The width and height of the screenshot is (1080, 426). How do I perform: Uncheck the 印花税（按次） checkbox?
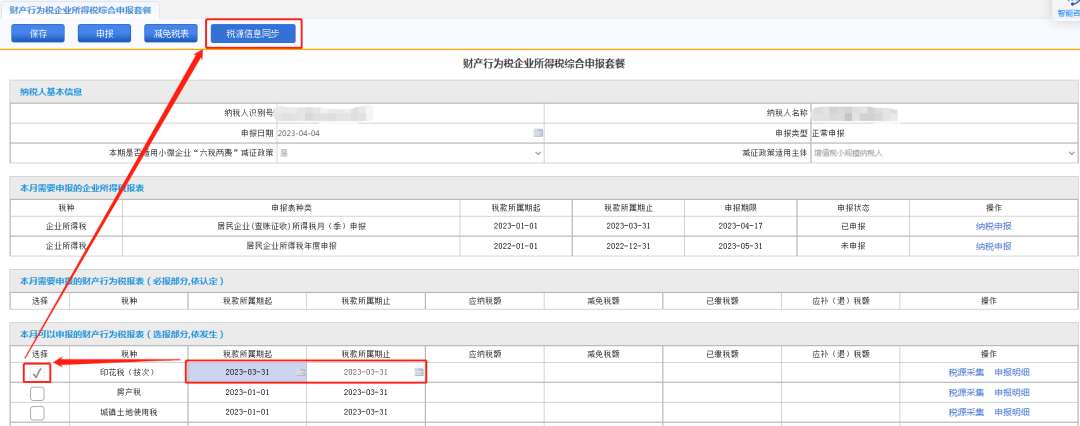click(37, 374)
